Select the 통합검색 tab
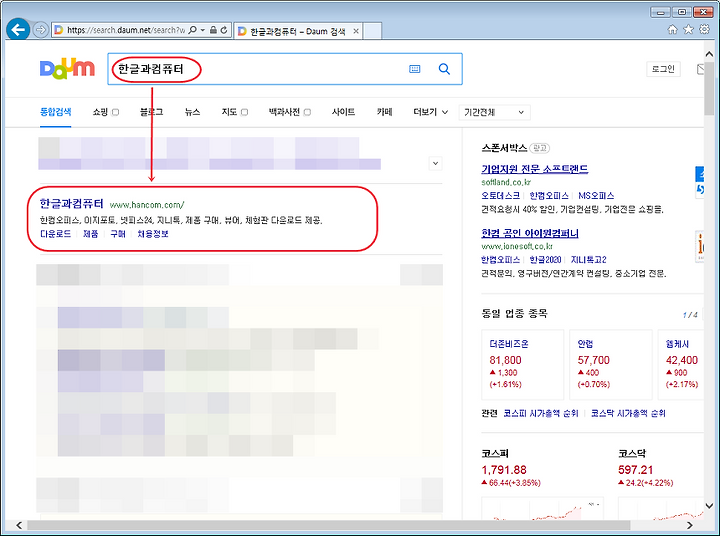 56,112
